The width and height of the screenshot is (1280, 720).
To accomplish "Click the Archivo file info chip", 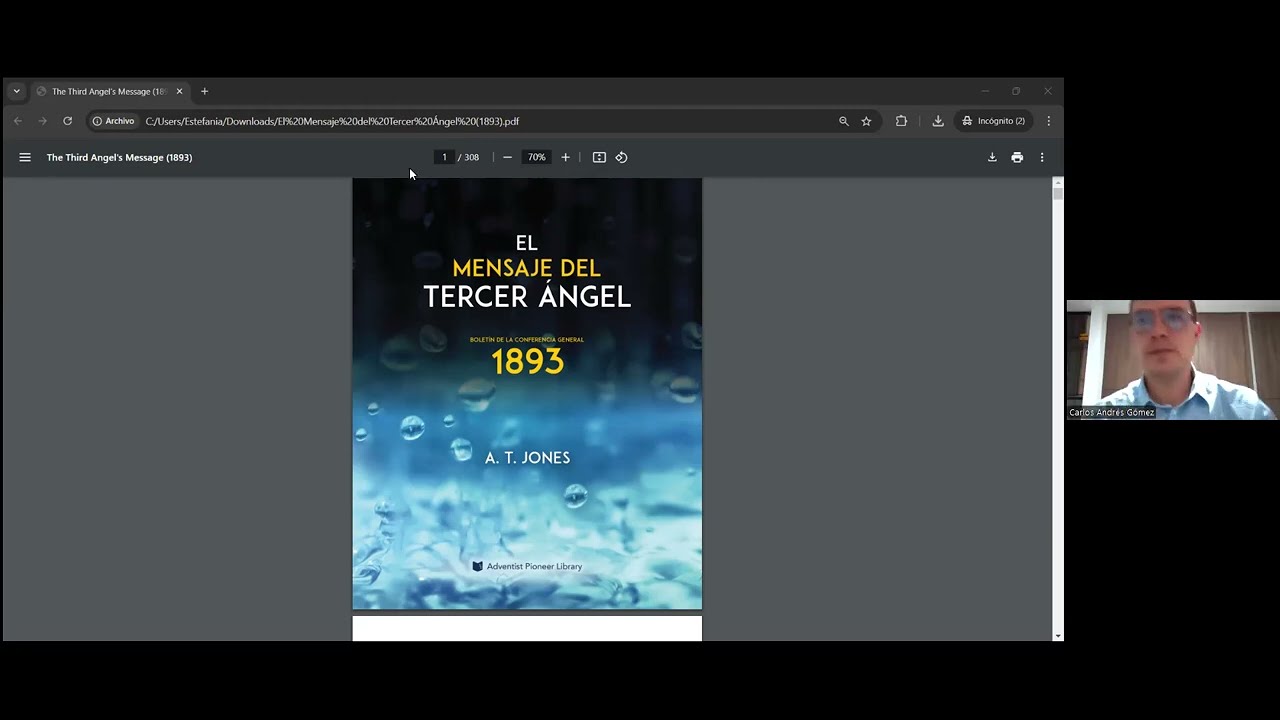I will point(114,121).
